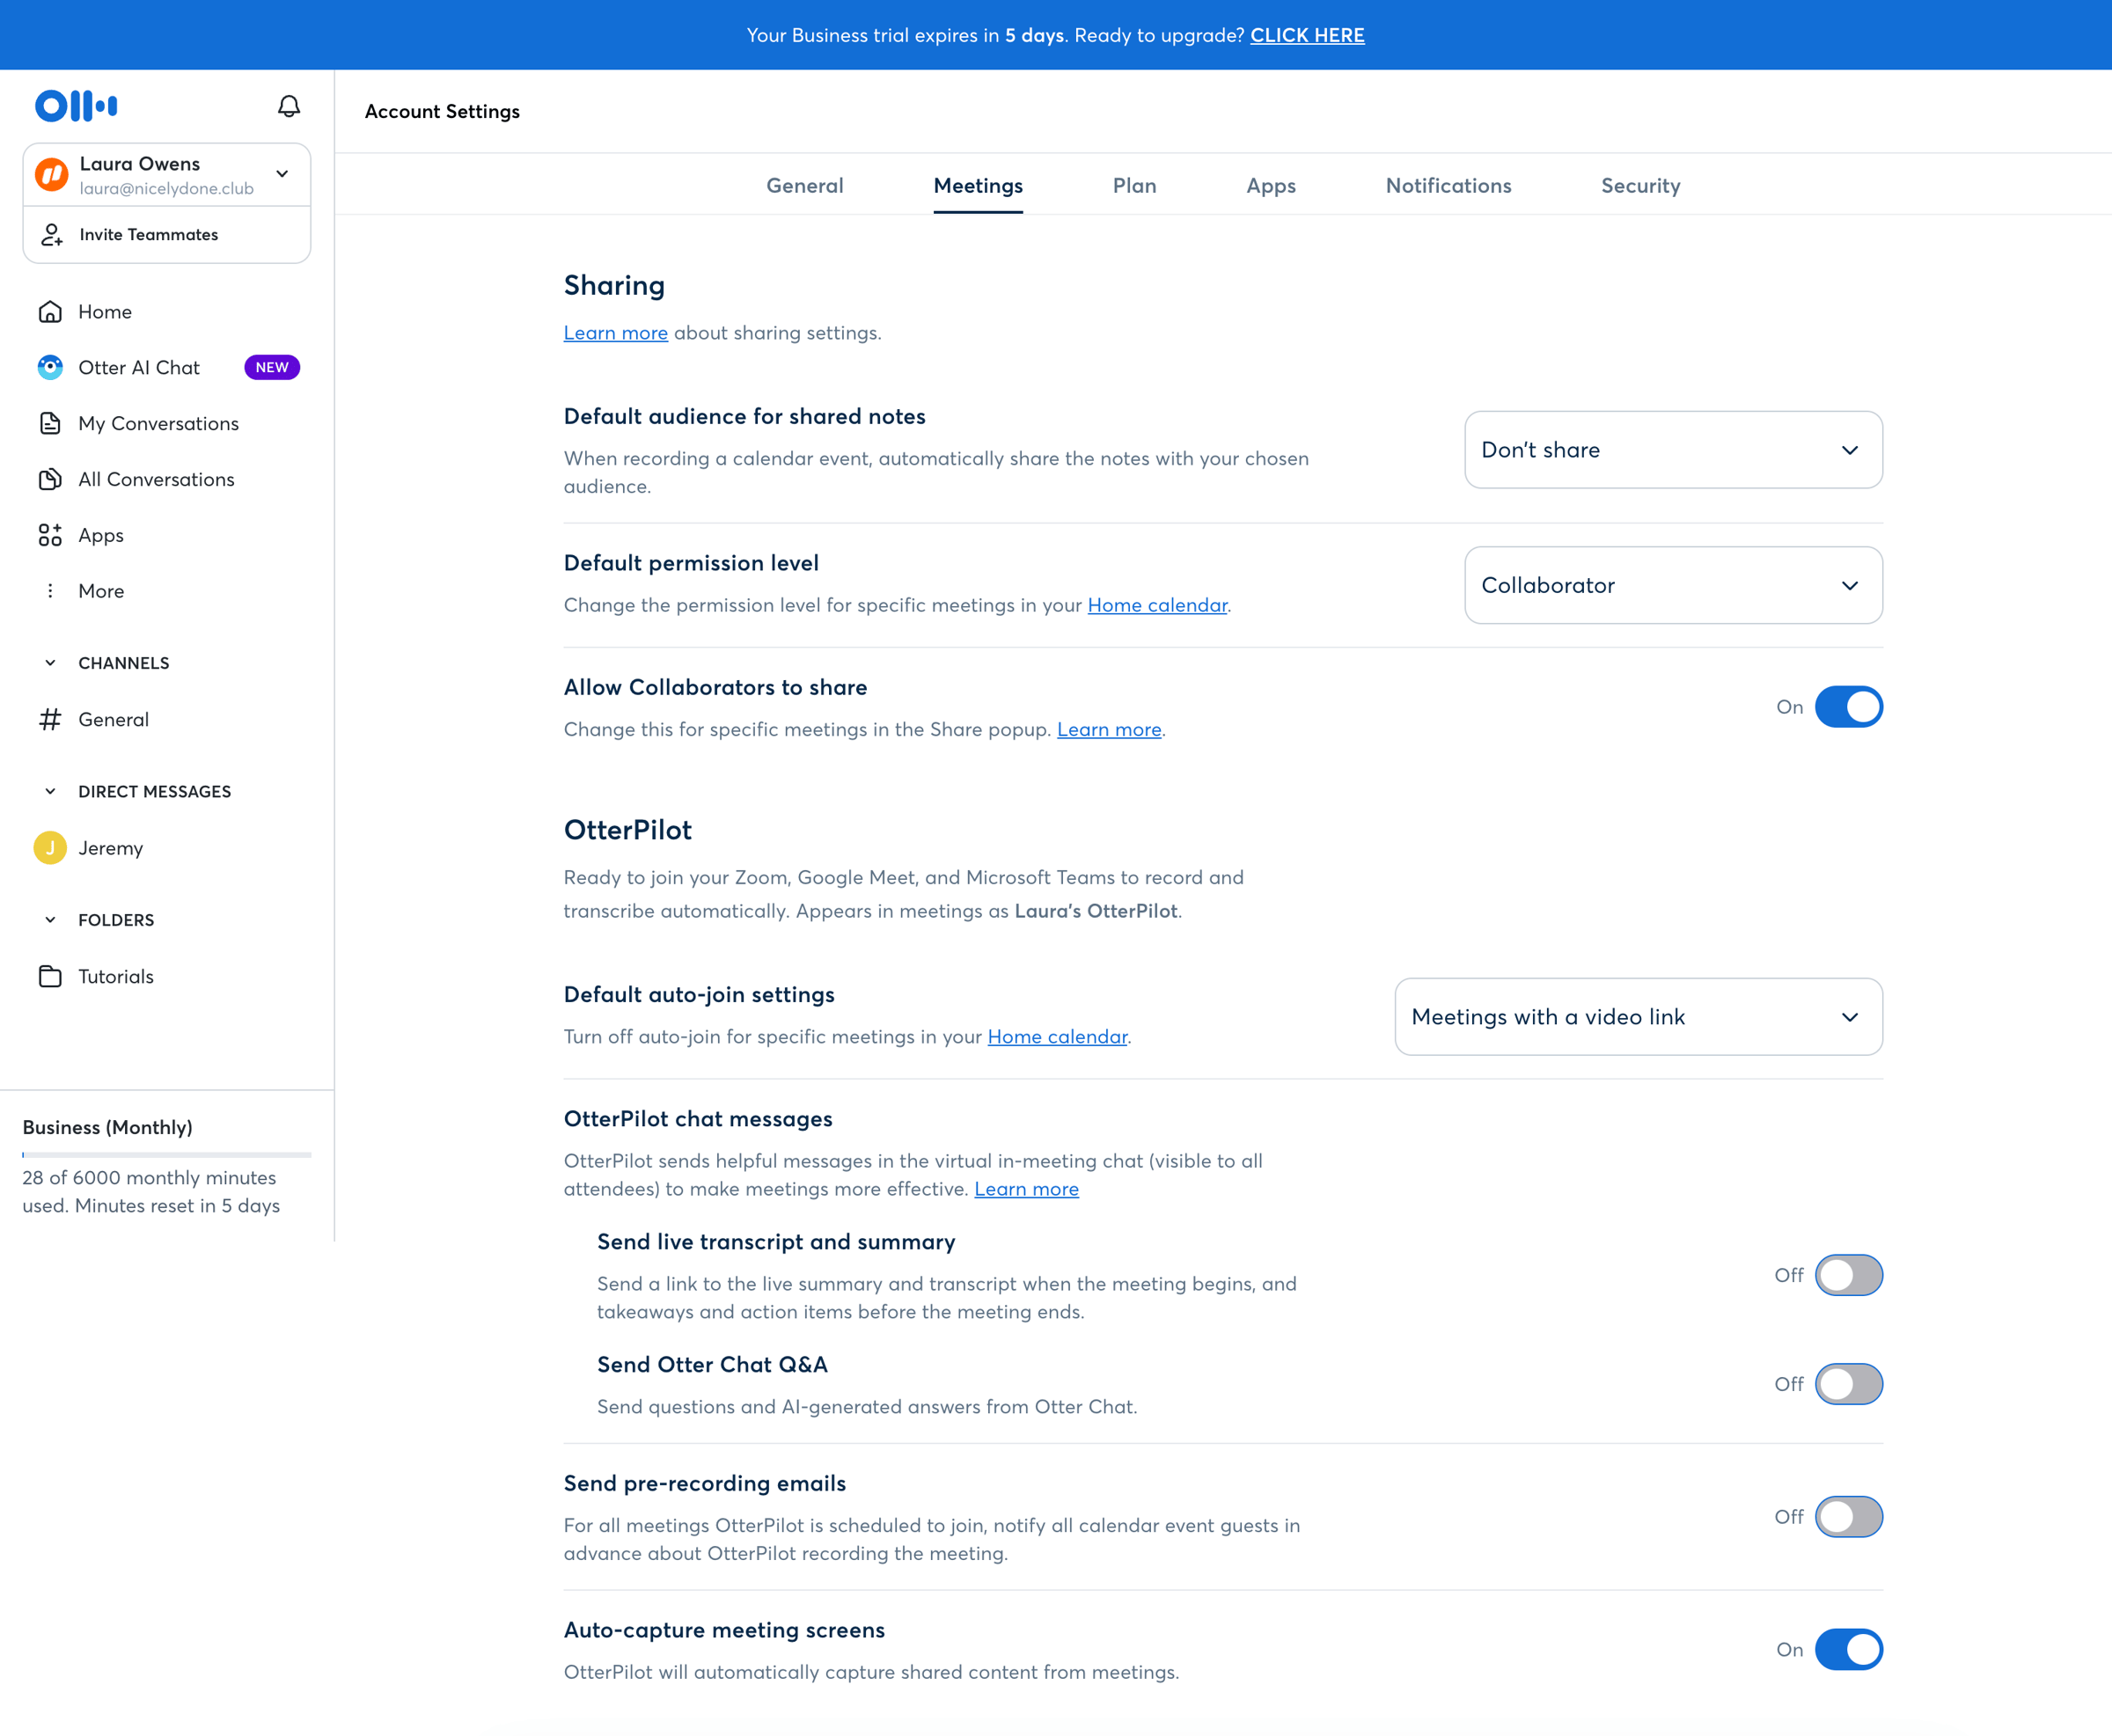Click the monthly minutes usage progress bar
Viewport: 2112px width, 1736px height.
point(167,1155)
